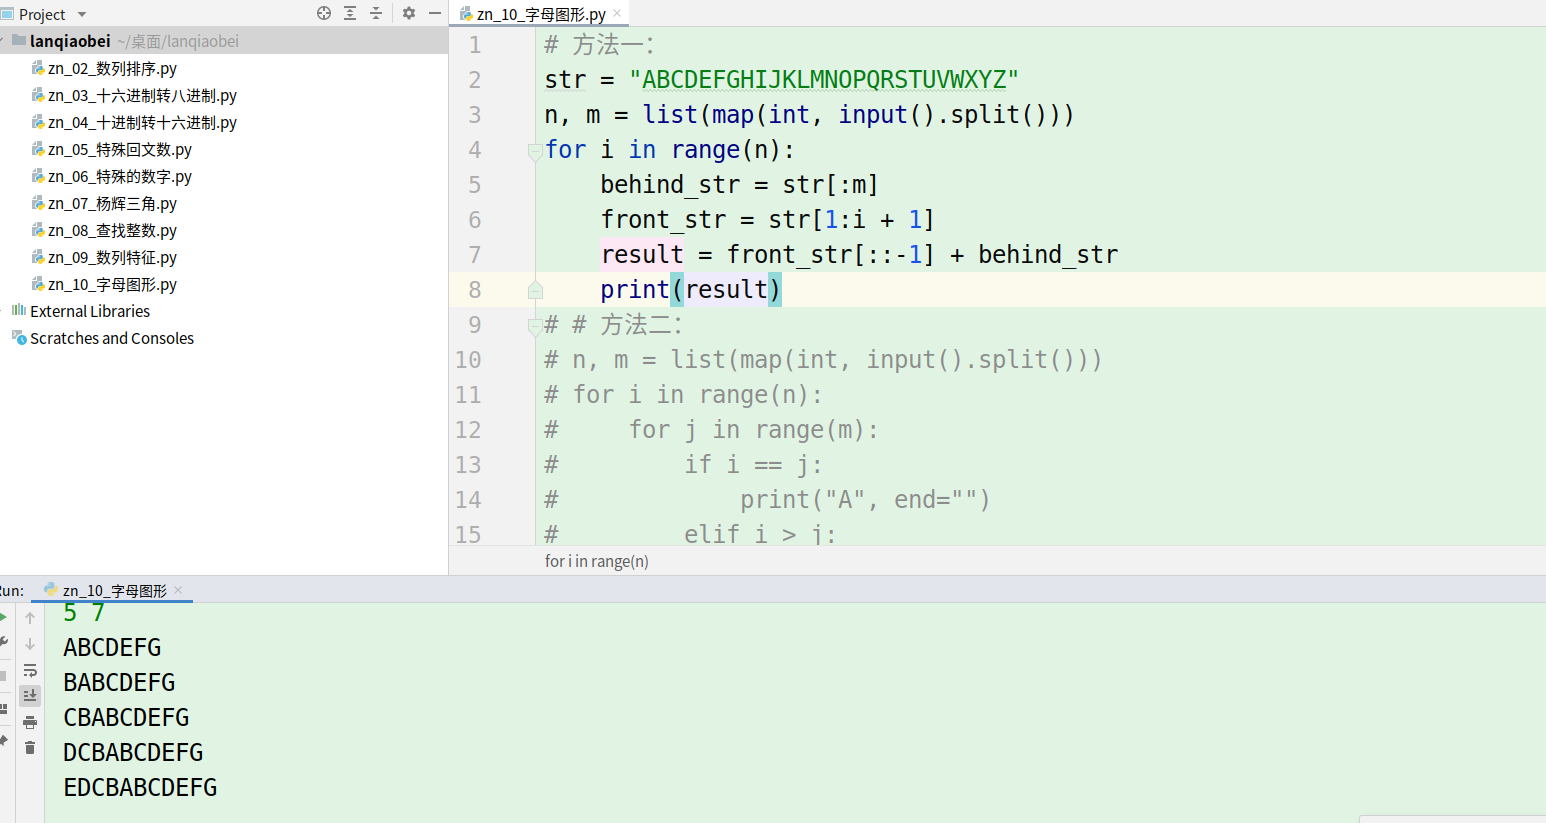
Task: Toggle scroll to end in console
Action: point(30,695)
